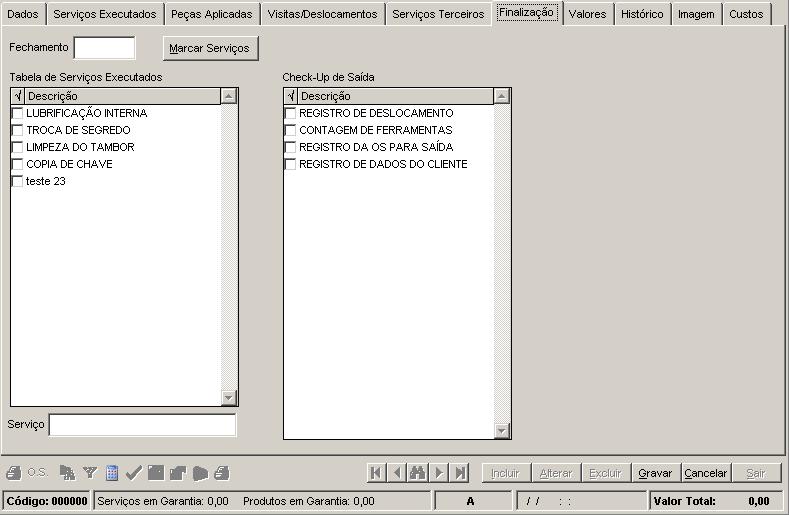789x515 pixels.
Task: Click the Alterar button
Action: click(x=556, y=473)
